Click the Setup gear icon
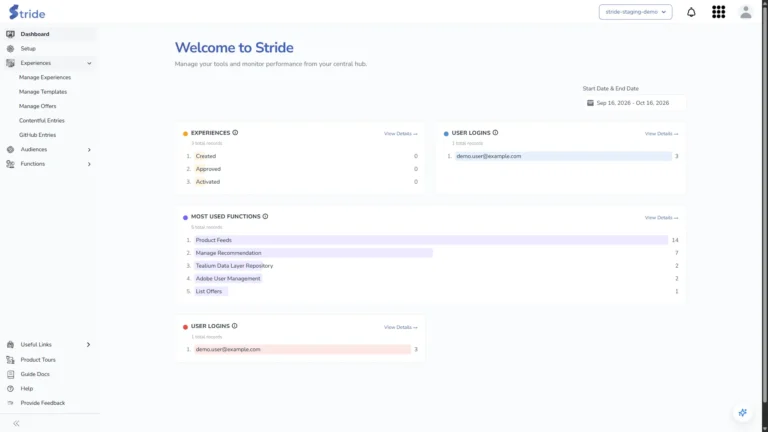768x432 pixels. (x=10, y=48)
